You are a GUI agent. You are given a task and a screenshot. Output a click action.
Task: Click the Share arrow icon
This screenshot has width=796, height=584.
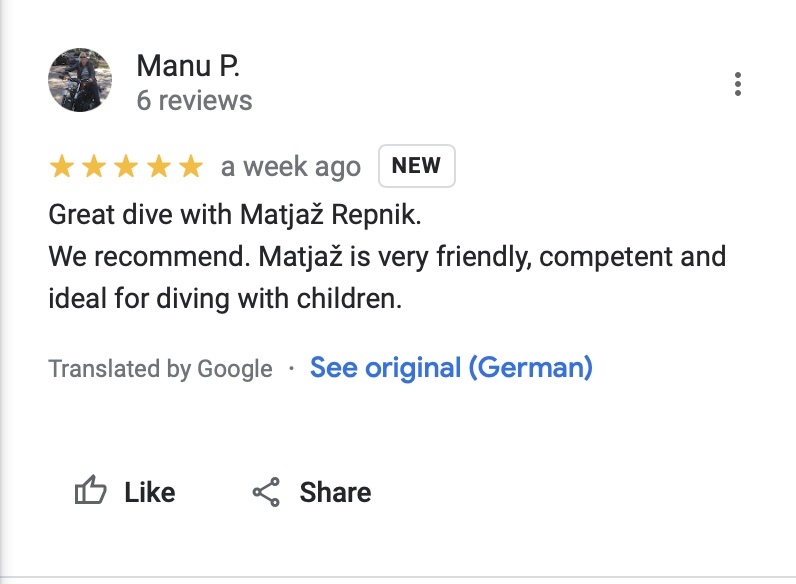[x=266, y=492]
